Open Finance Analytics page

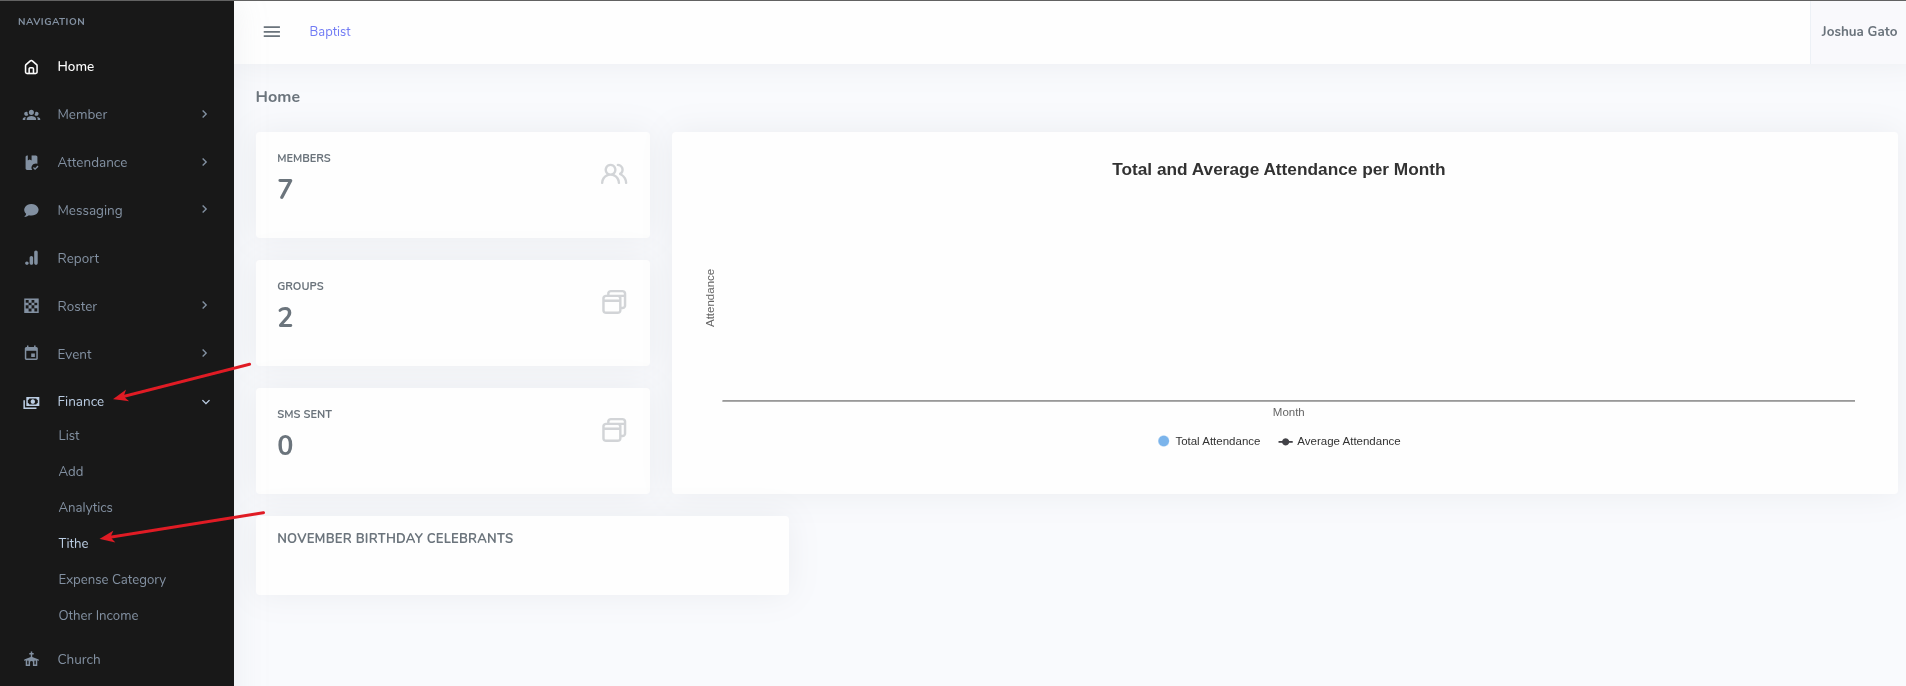click(x=85, y=508)
